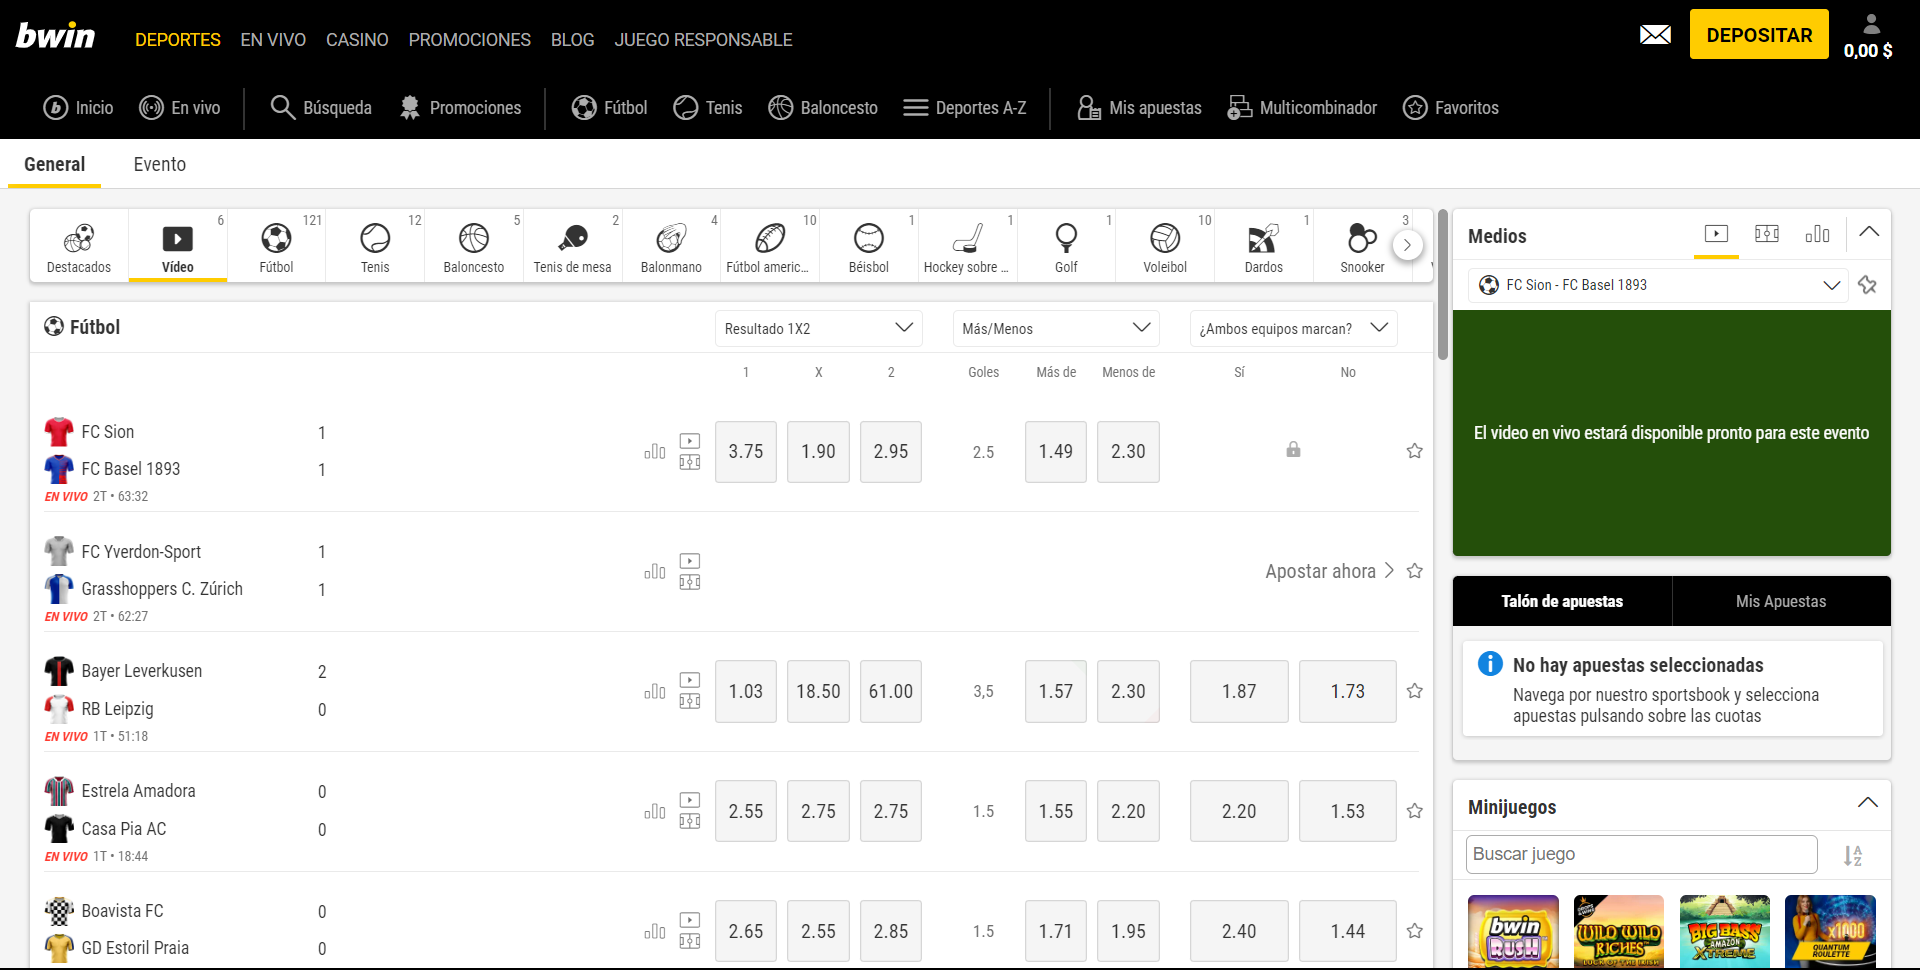Bet on FC Sion win at 3.75
This screenshot has height=970, width=1920.
click(x=746, y=451)
